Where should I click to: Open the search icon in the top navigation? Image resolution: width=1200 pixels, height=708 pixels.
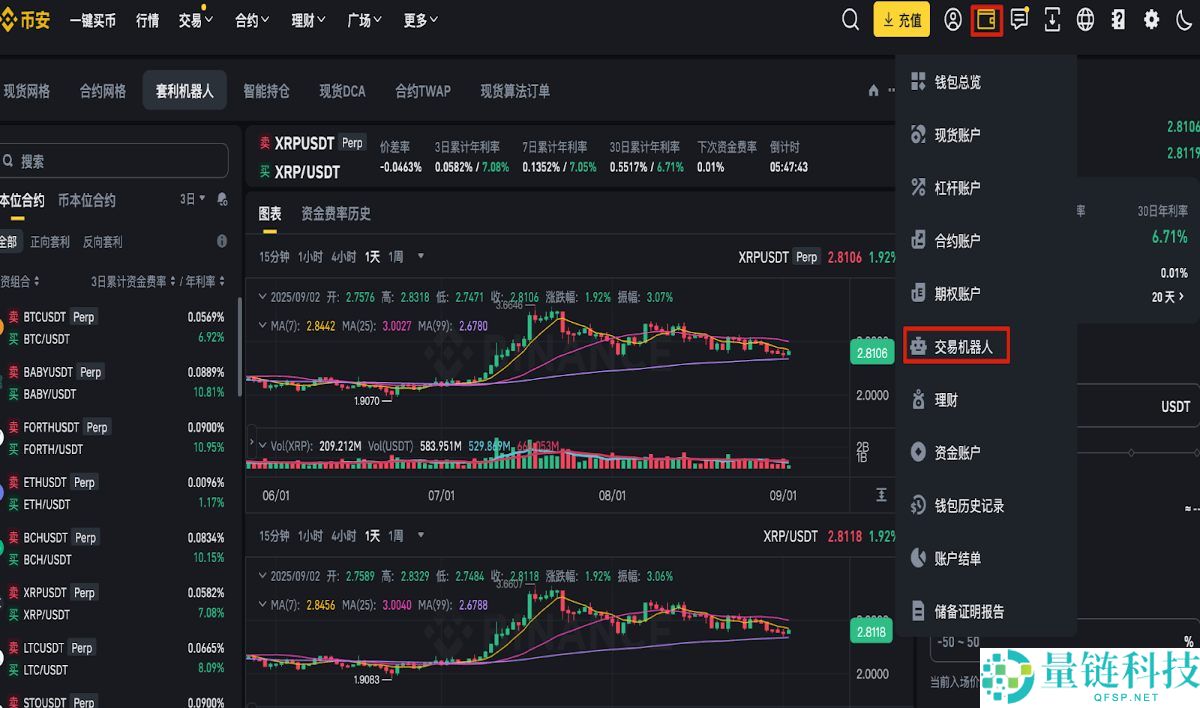[x=850, y=19]
